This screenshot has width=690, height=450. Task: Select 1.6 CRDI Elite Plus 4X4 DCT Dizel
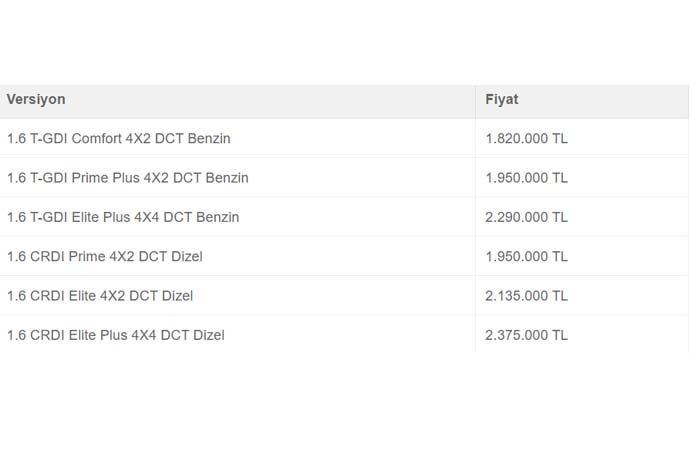click(x=116, y=335)
